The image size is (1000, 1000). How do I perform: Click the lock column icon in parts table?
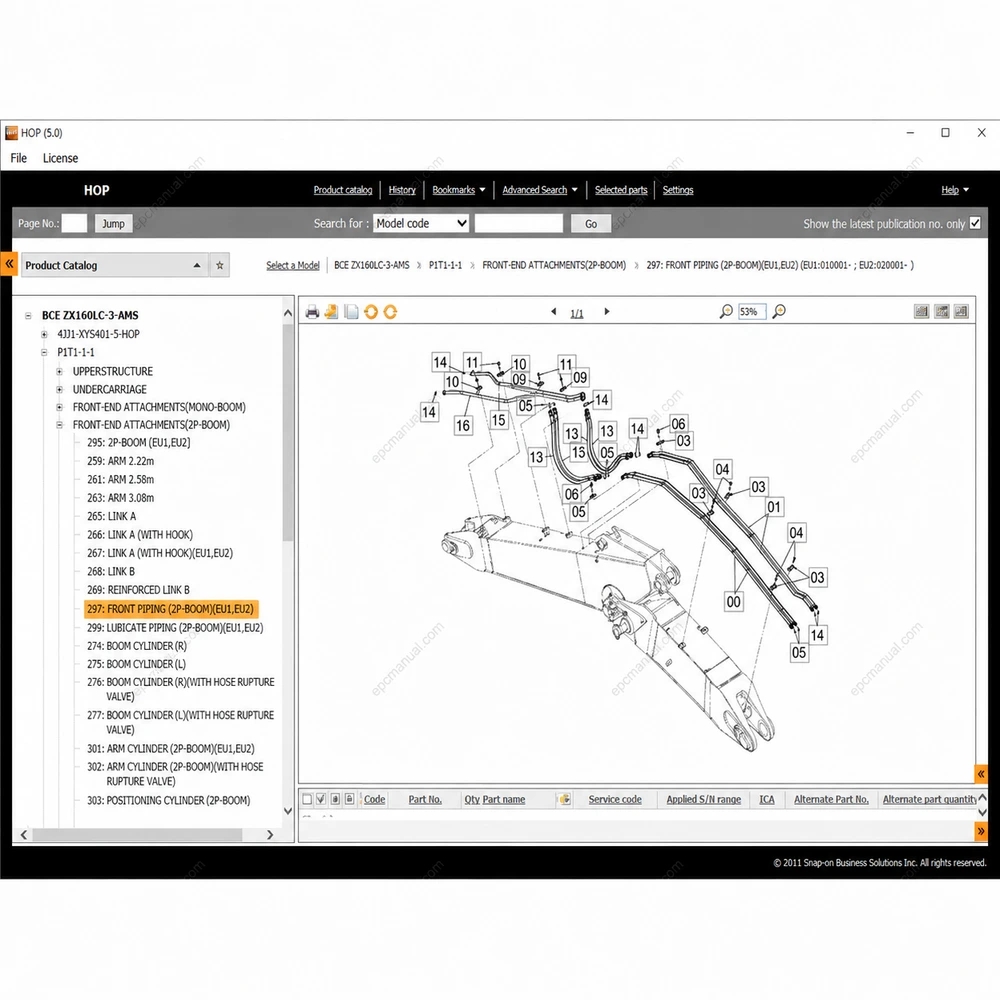tap(349, 799)
